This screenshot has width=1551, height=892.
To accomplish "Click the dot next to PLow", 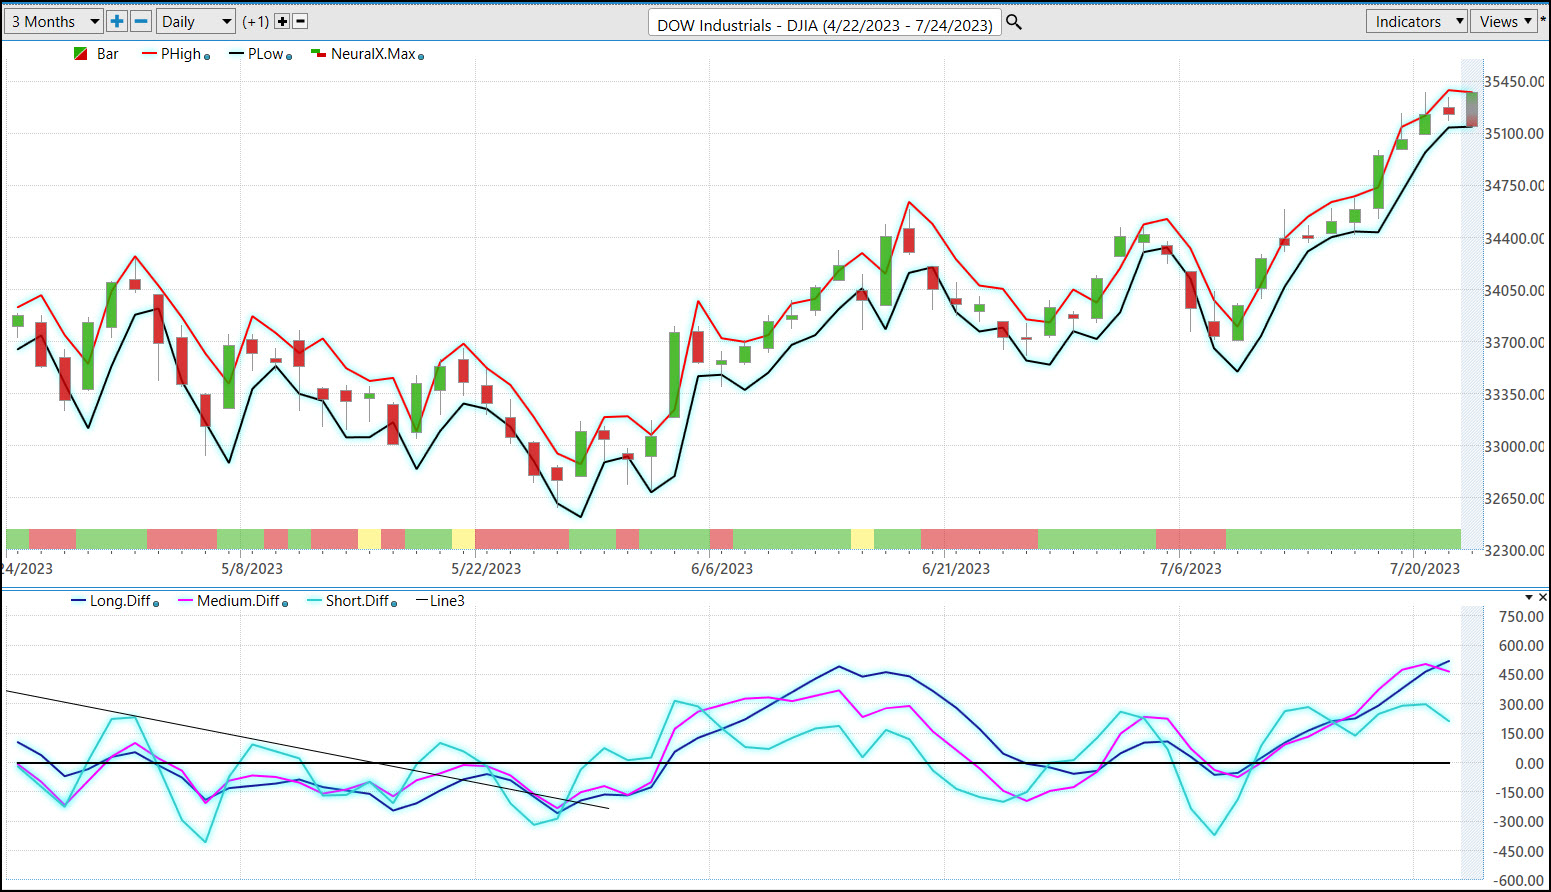I will (x=289, y=57).
